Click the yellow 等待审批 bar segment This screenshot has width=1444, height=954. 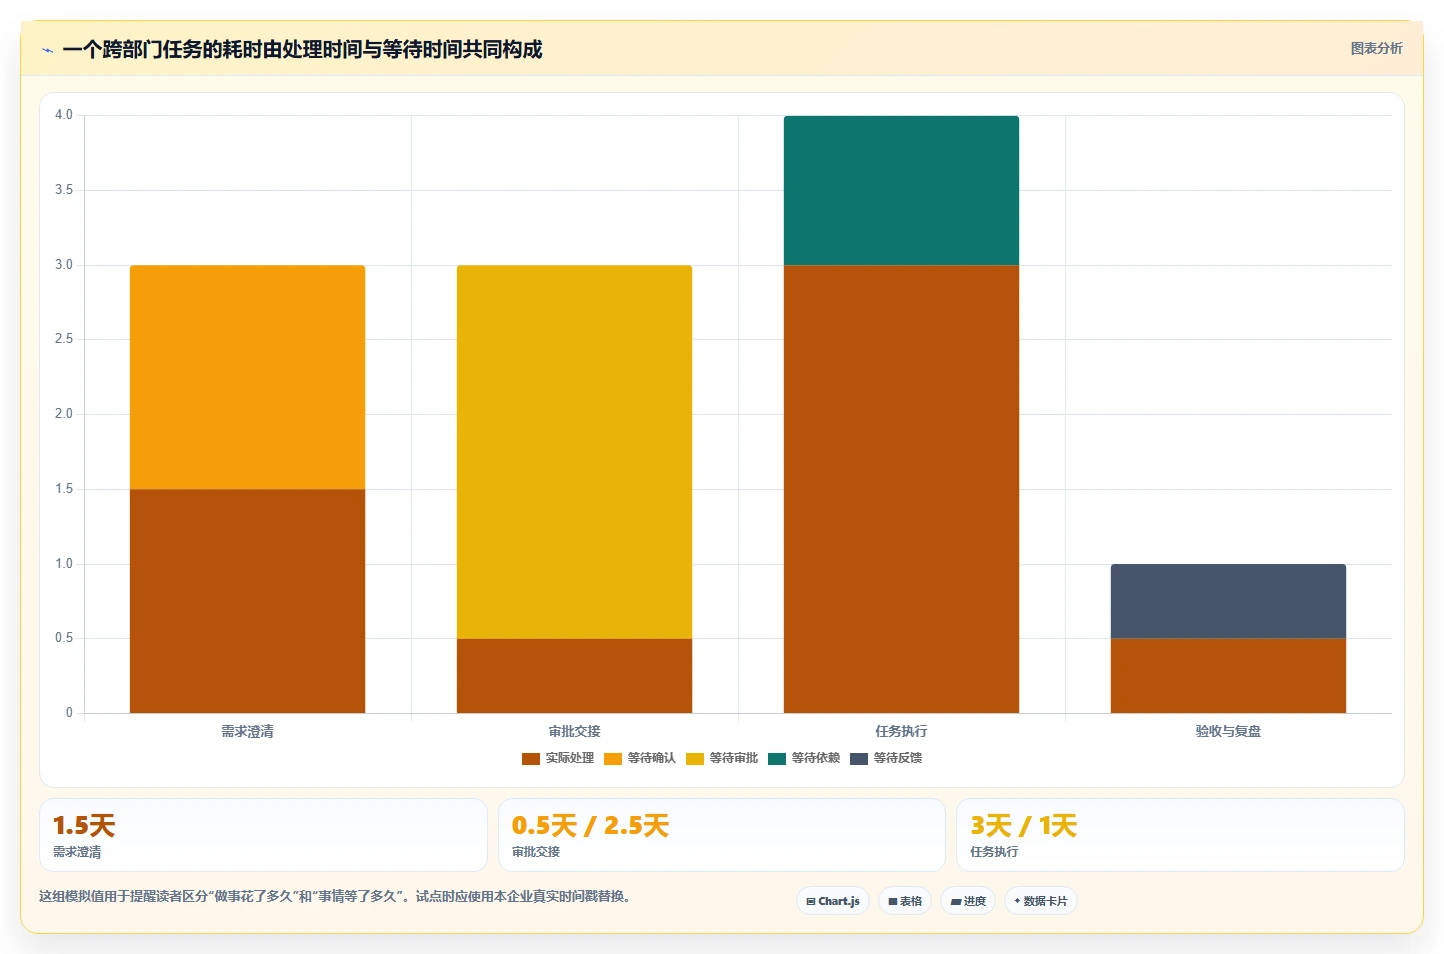(x=574, y=452)
